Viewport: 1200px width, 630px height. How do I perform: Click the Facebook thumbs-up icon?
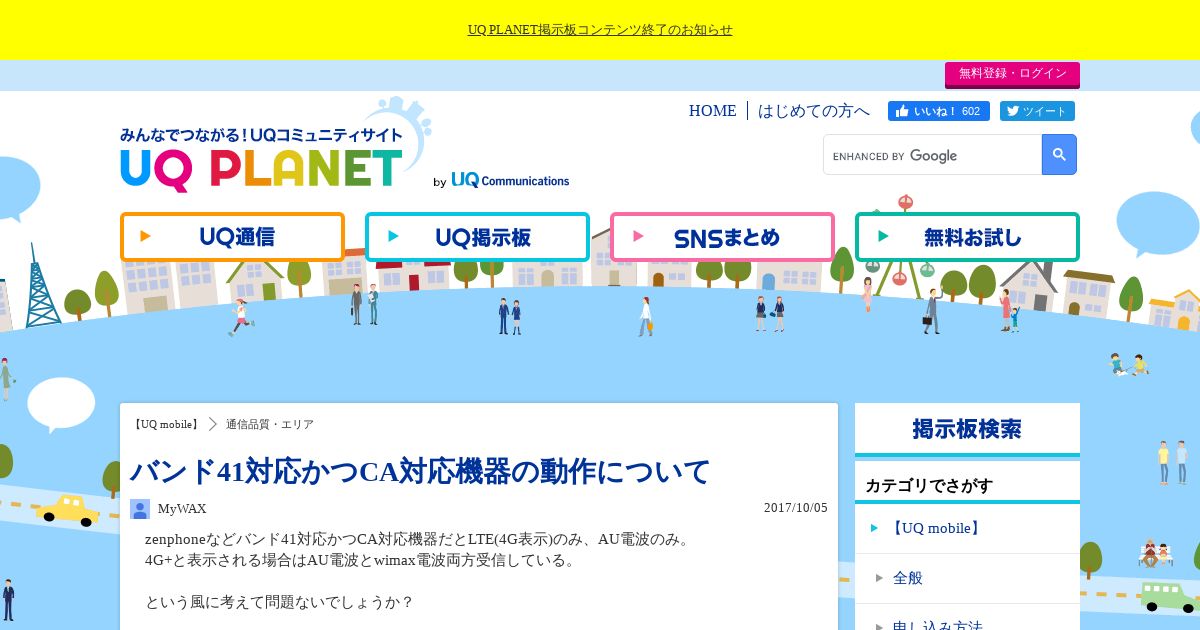click(x=902, y=111)
